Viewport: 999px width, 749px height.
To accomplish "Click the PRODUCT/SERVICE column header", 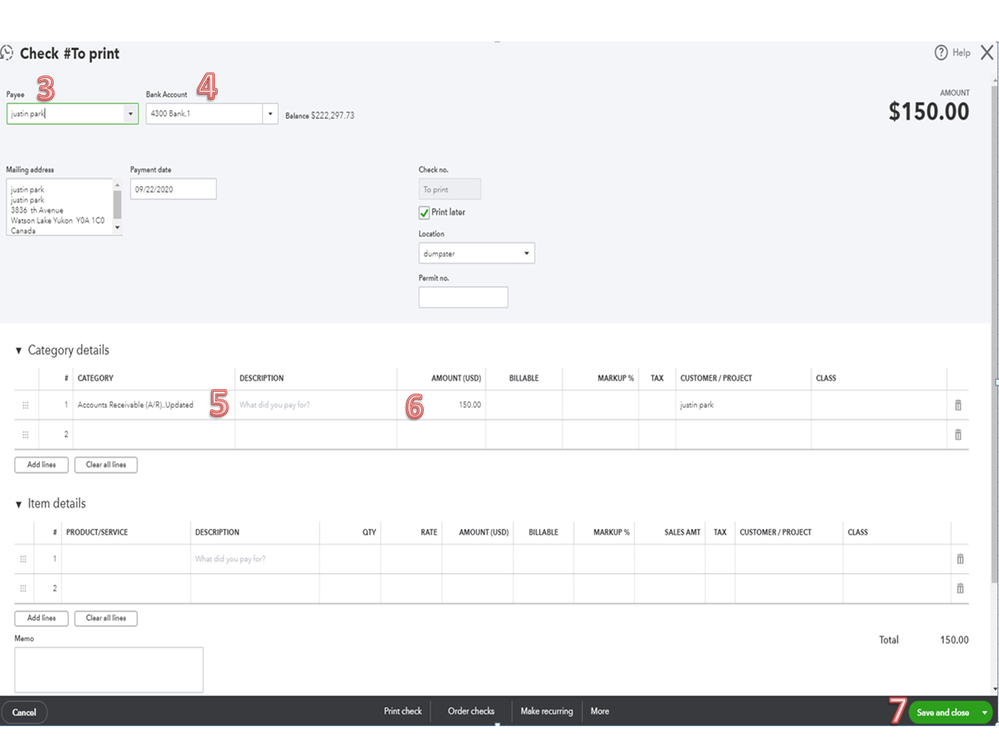I will tap(97, 532).
